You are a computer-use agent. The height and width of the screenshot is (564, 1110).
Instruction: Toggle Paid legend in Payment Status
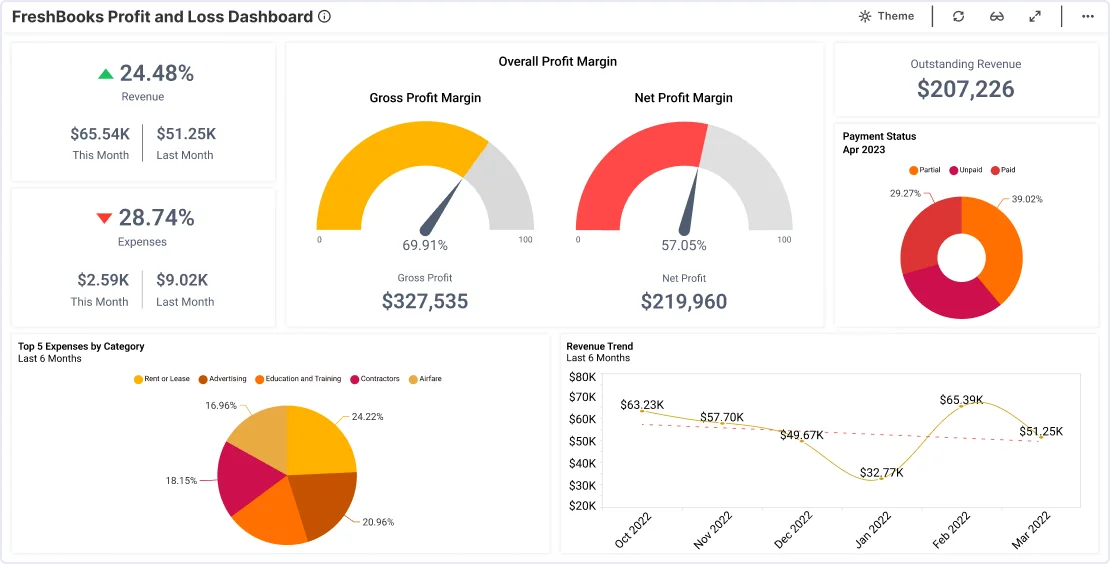point(1003,170)
